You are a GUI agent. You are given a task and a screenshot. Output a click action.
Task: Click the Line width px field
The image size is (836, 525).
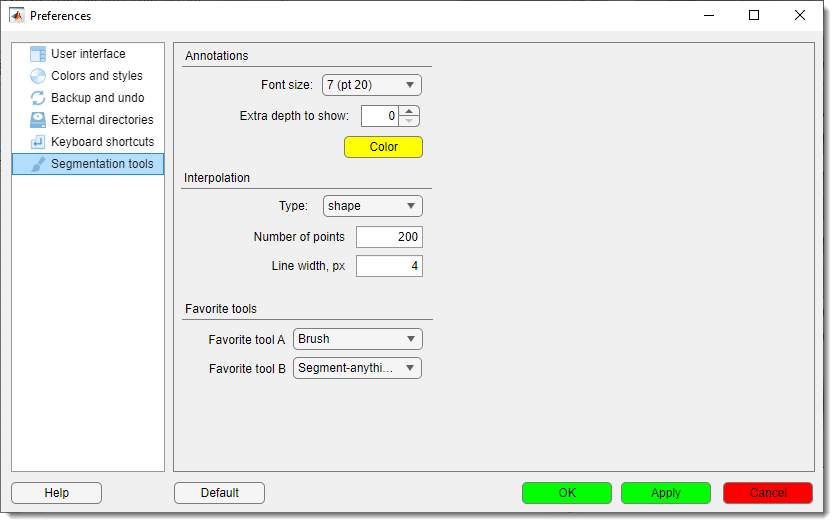tap(389, 266)
